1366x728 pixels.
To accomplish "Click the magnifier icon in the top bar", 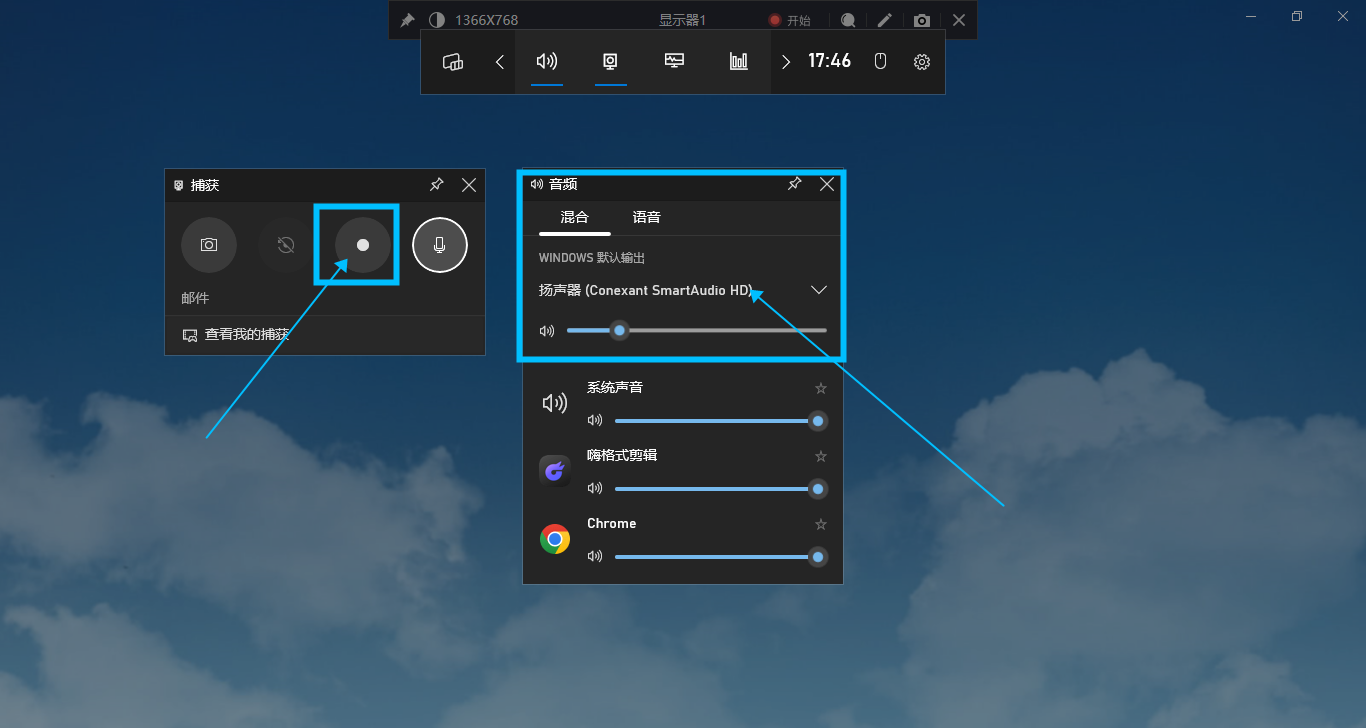I will tap(847, 20).
